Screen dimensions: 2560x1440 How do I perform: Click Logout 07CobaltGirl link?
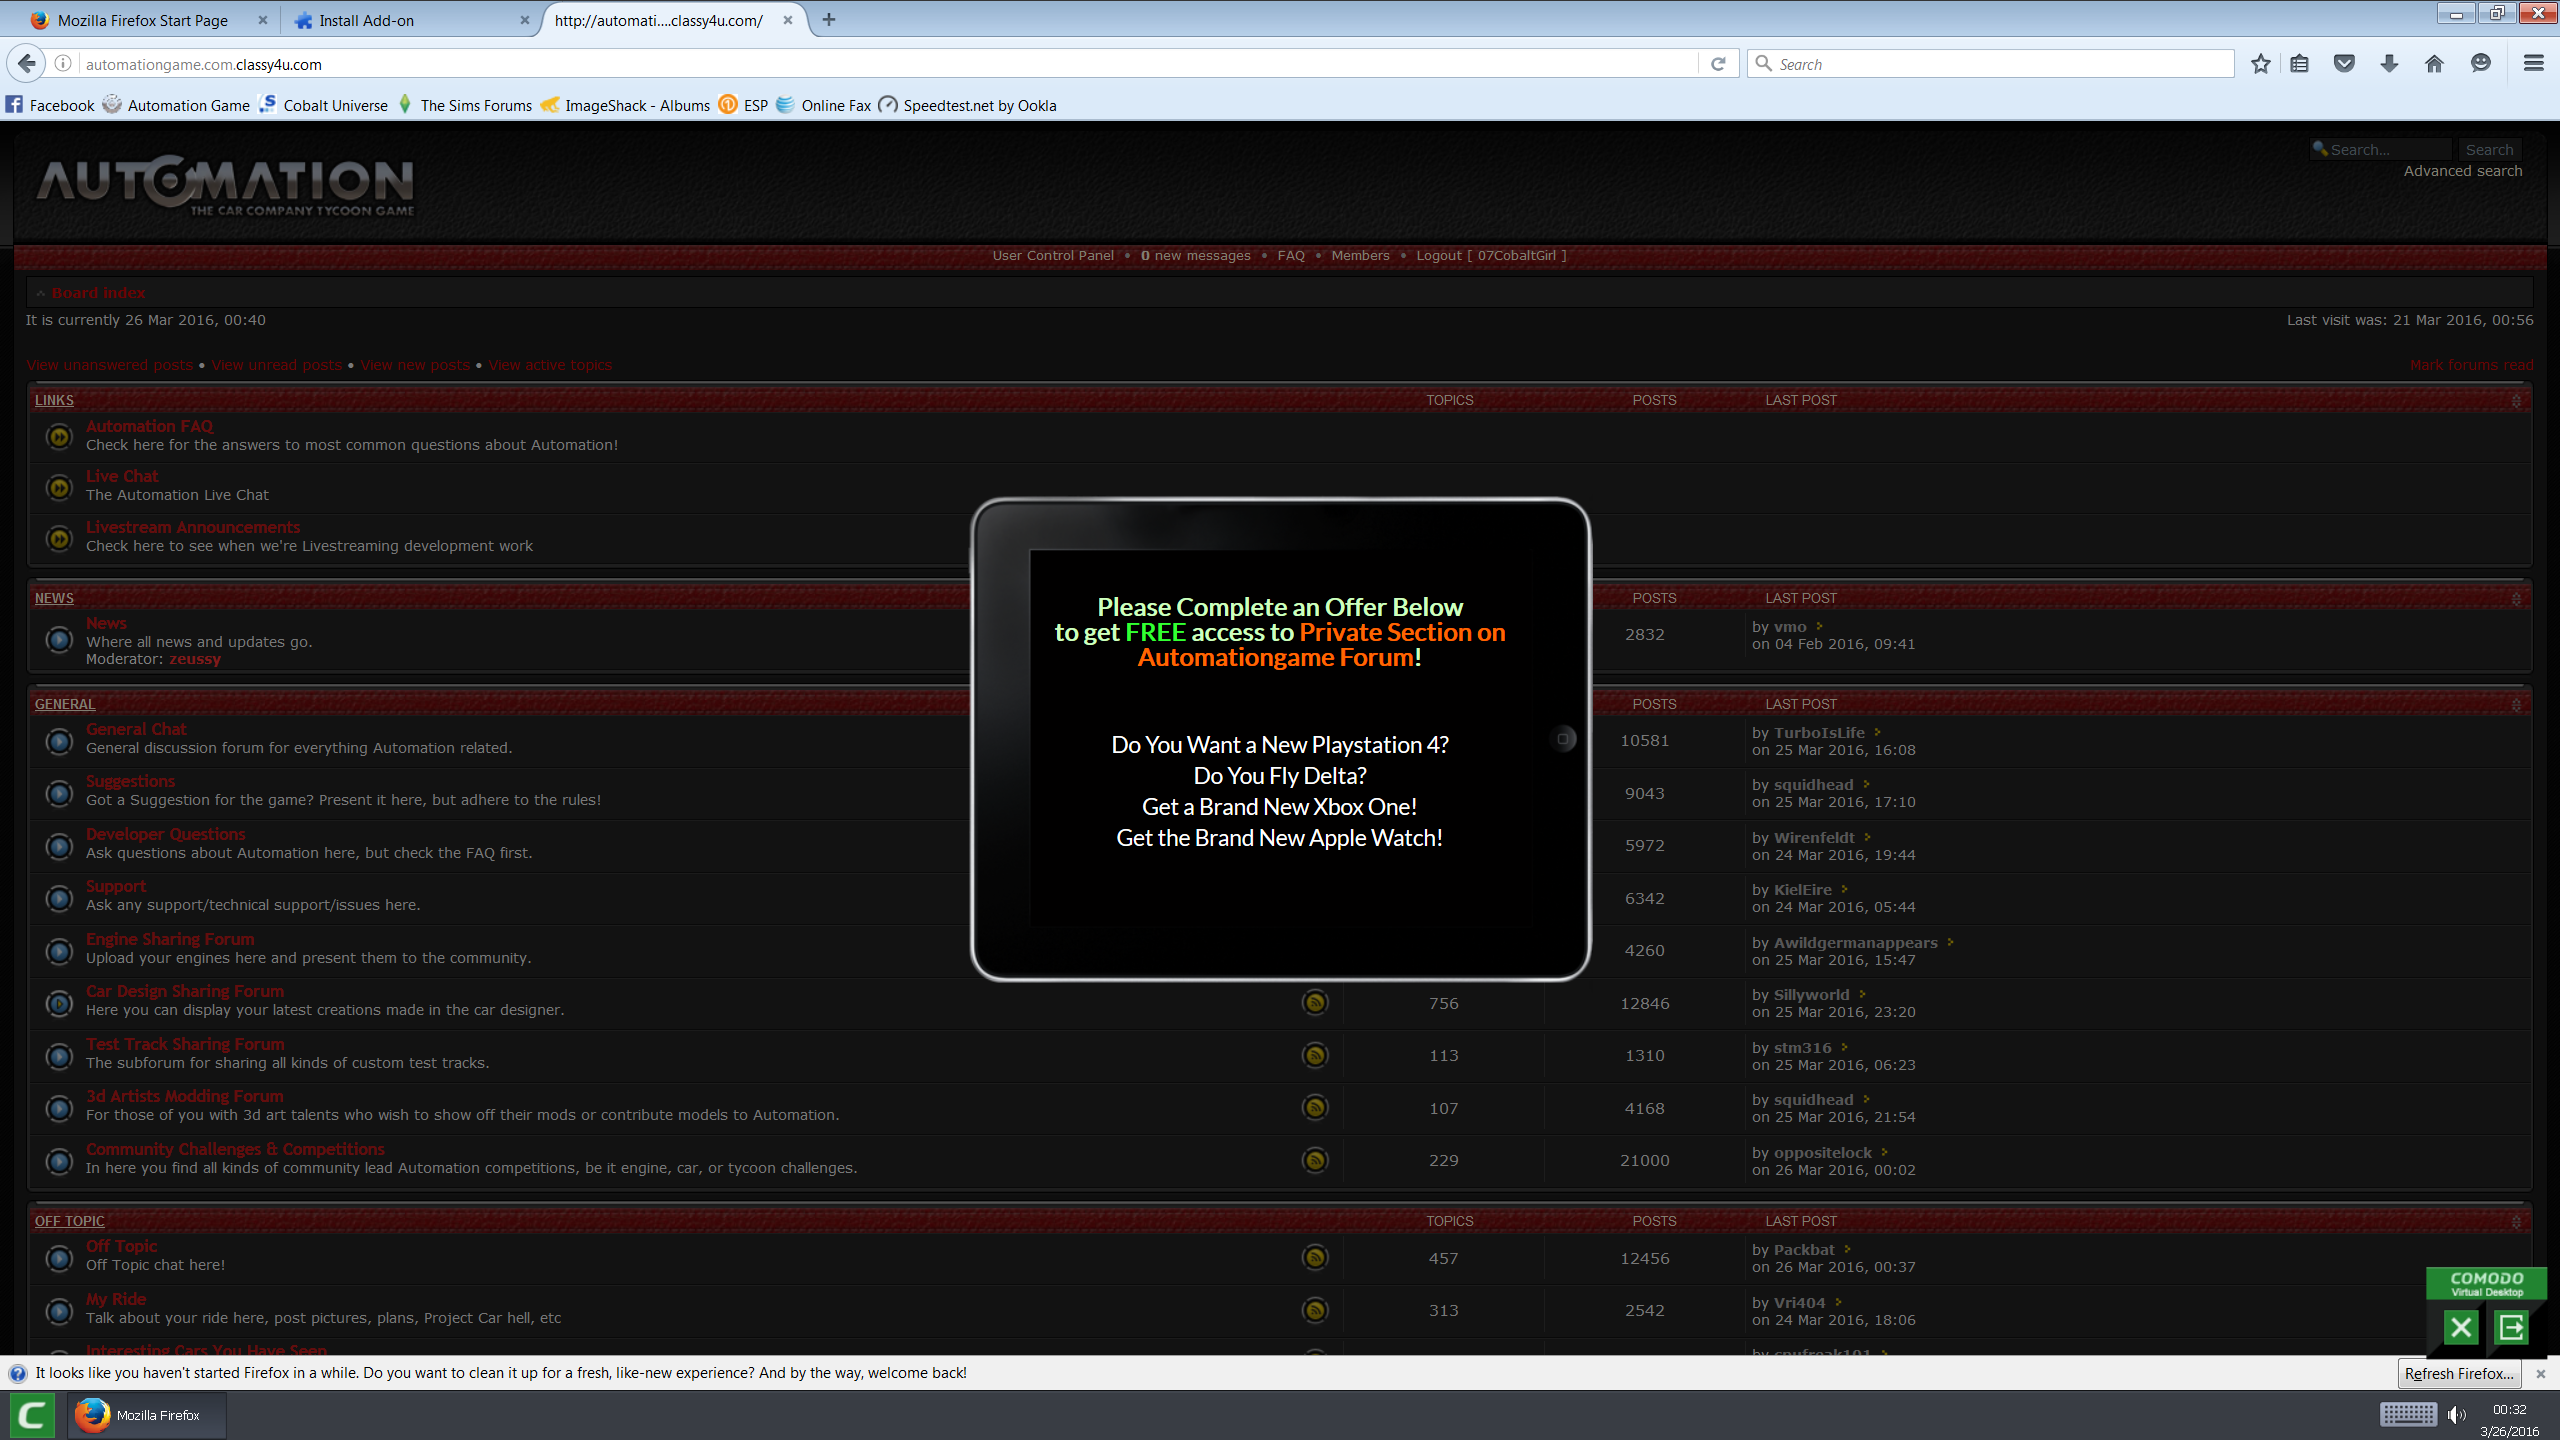point(1491,256)
